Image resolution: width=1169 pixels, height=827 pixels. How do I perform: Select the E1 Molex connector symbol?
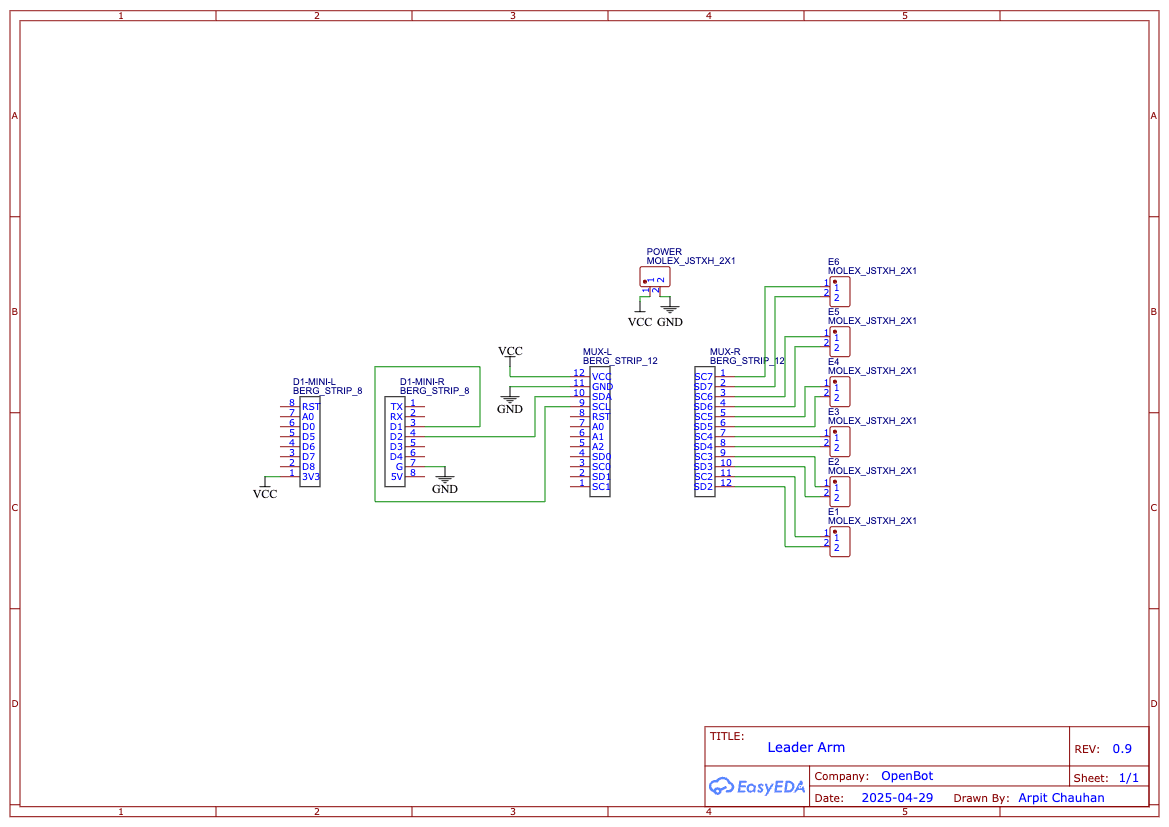point(839,541)
